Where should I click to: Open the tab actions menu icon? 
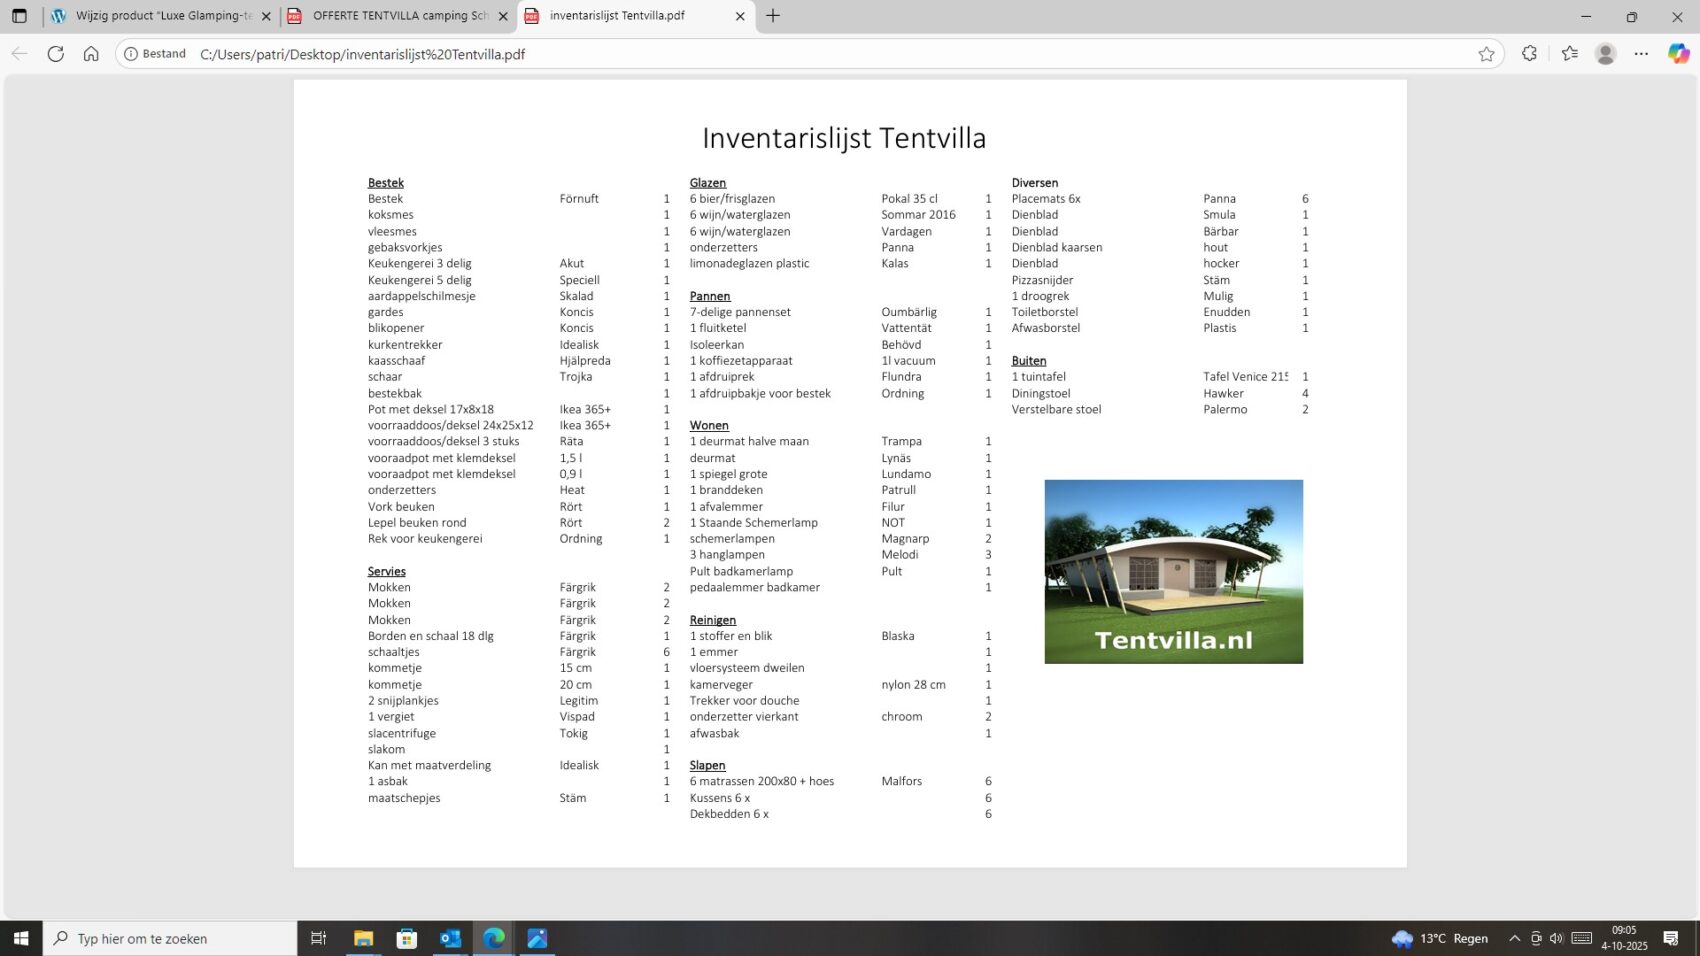click(x=19, y=16)
